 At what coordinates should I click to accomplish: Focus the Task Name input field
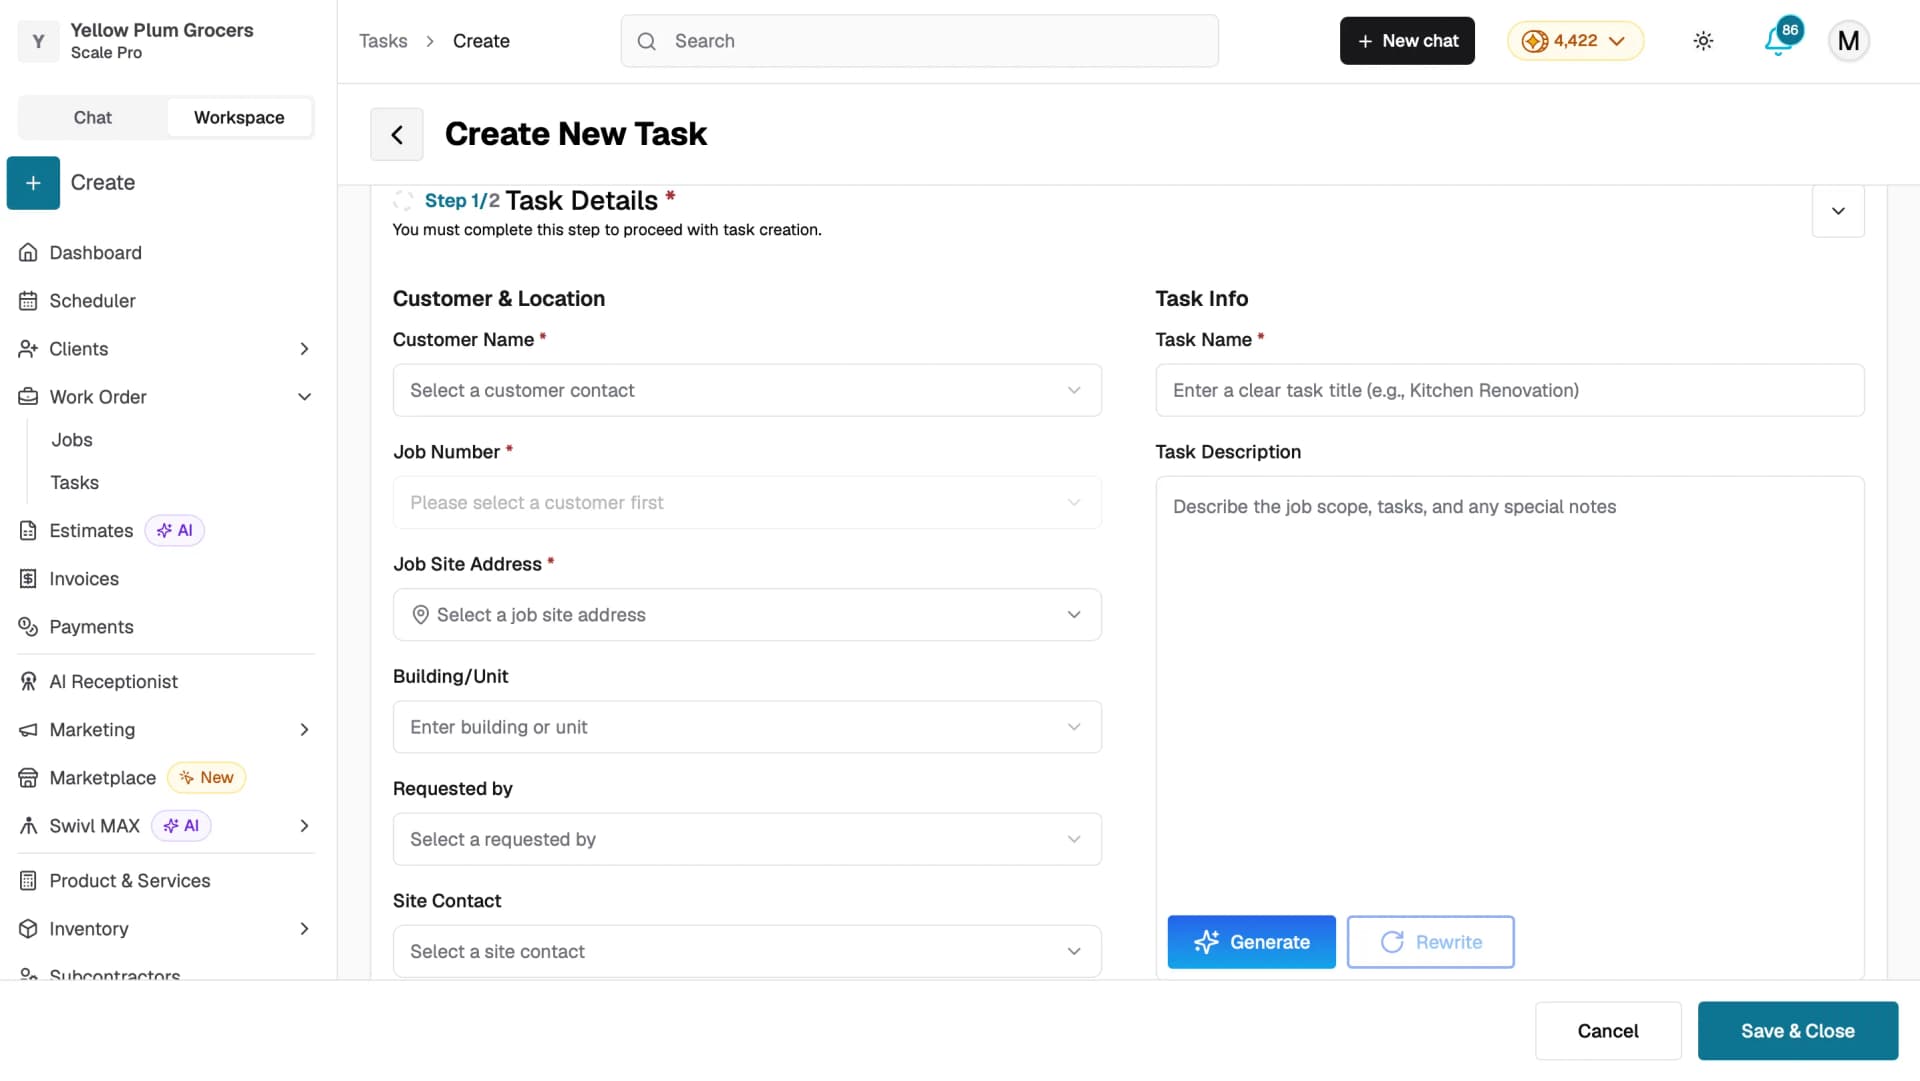tap(1509, 390)
